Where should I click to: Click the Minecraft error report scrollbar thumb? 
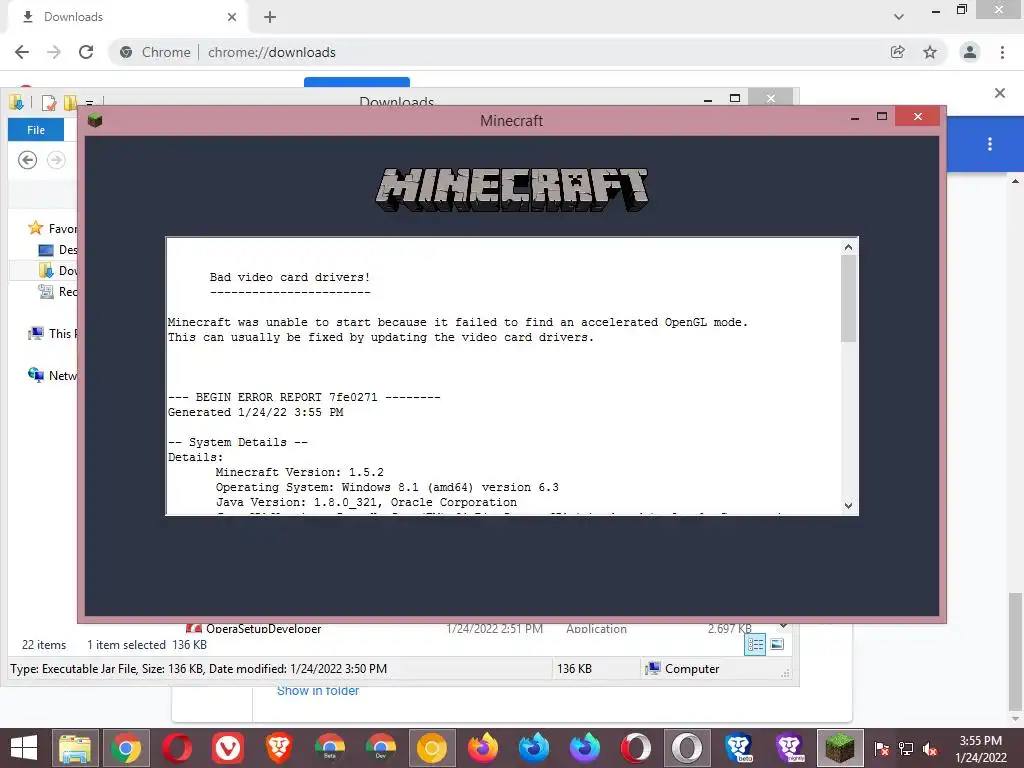[848, 298]
